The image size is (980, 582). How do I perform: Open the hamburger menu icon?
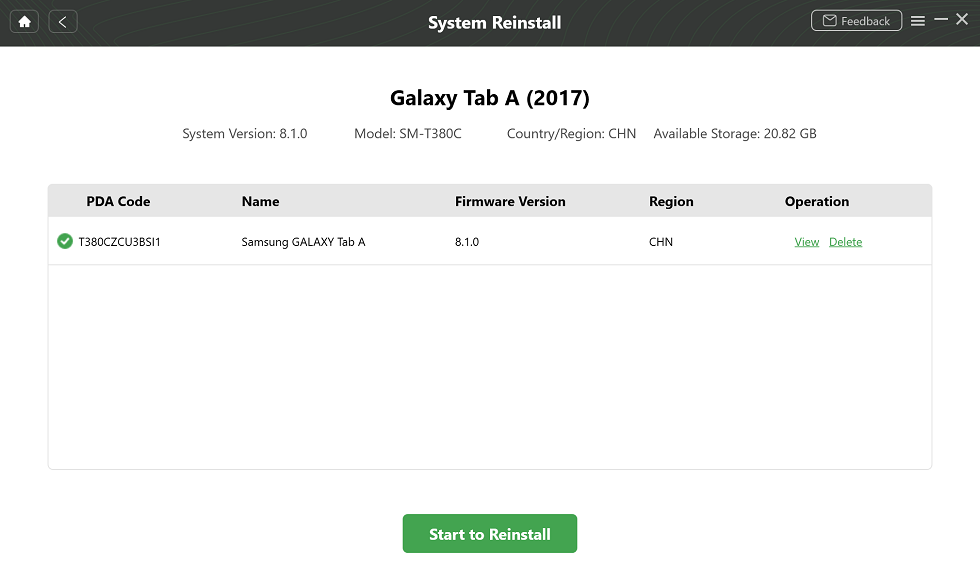pos(917,20)
